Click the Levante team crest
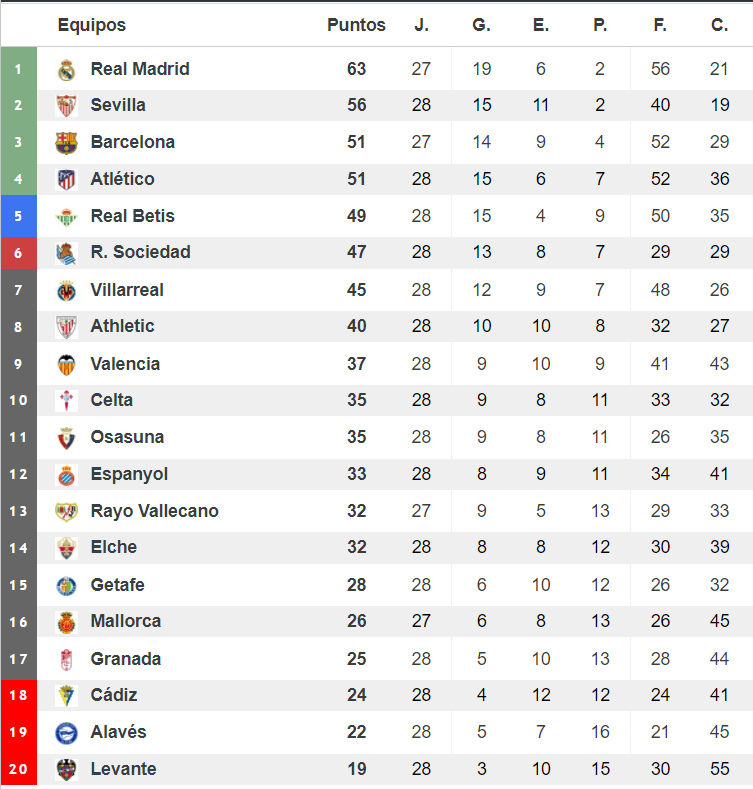 pyautogui.click(x=66, y=770)
